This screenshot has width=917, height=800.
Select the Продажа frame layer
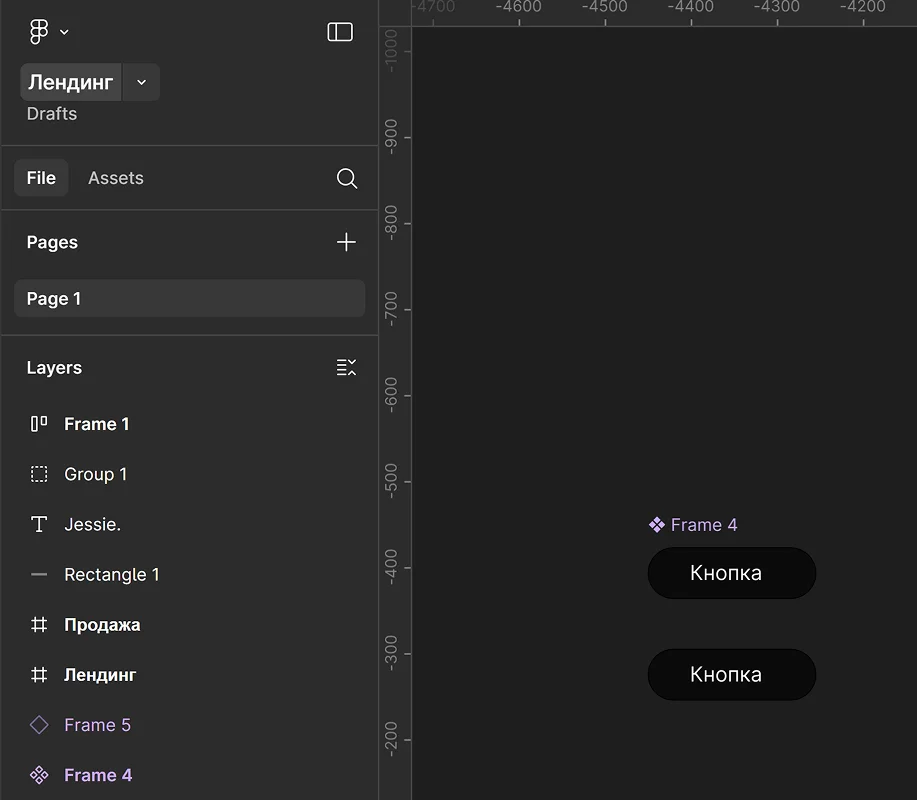(x=102, y=625)
